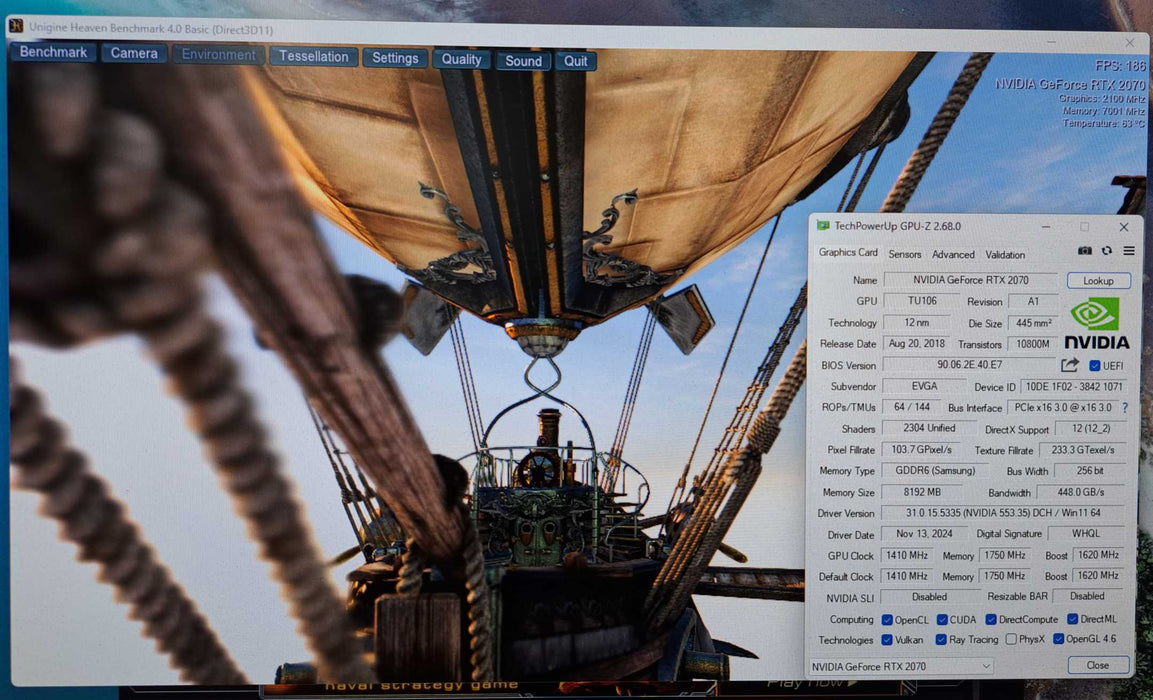The width and height of the screenshot is (1153, 700).
Task: Toggle the Vulkan checkbox
Action: point(887,640)
